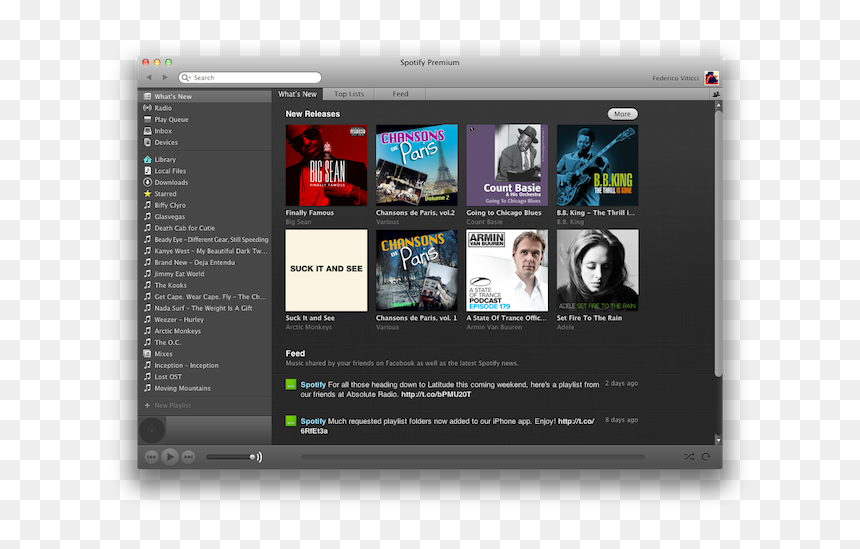Image resolution: width=860 pixels, height=549 pixels.
Task: Open Chansons de Paris vol.2 cover
Action: tap(417, 165)
